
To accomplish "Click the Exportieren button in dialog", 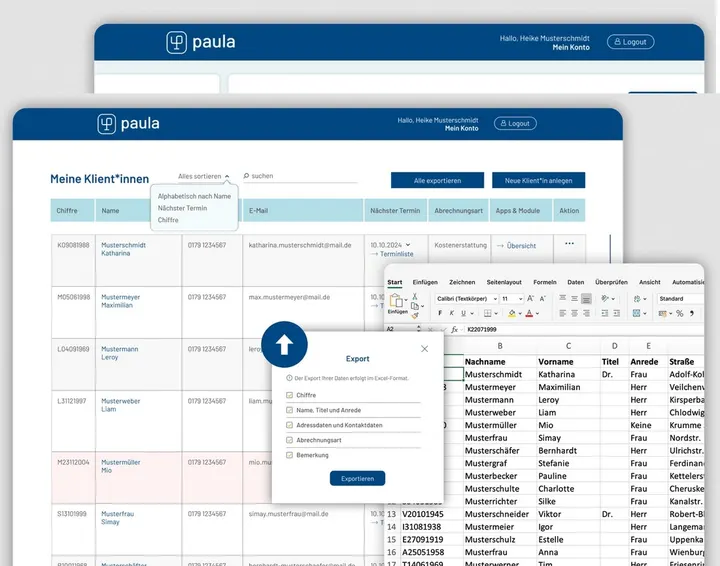I will 357,478.
